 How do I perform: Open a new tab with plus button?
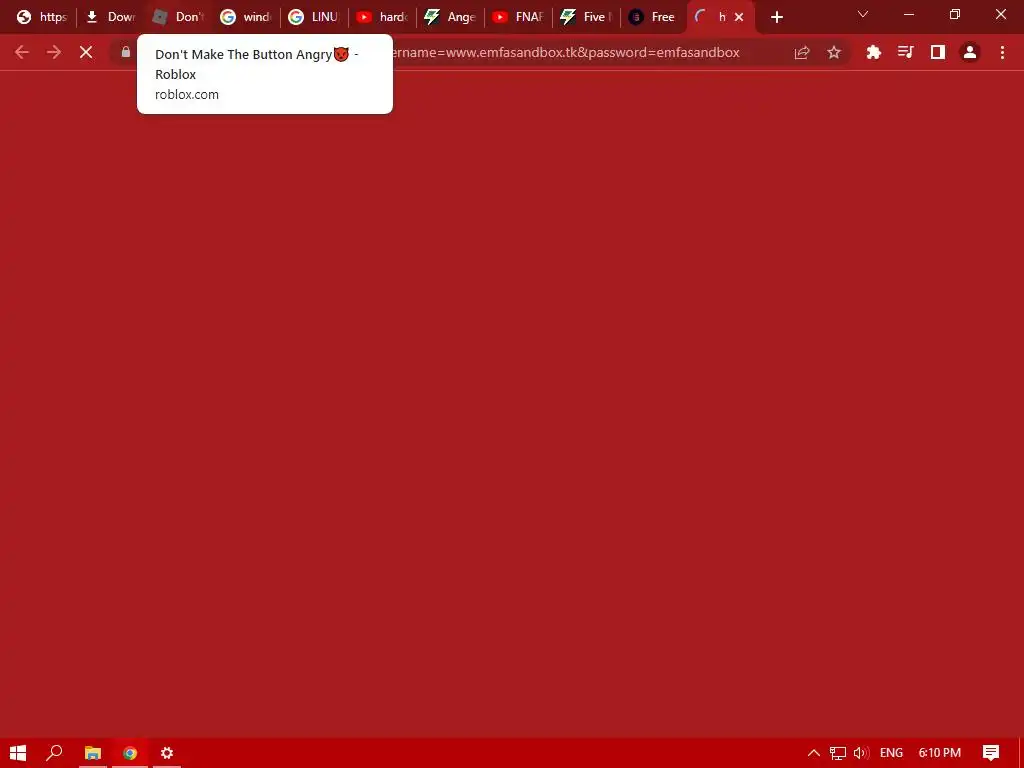click(776, 18)
